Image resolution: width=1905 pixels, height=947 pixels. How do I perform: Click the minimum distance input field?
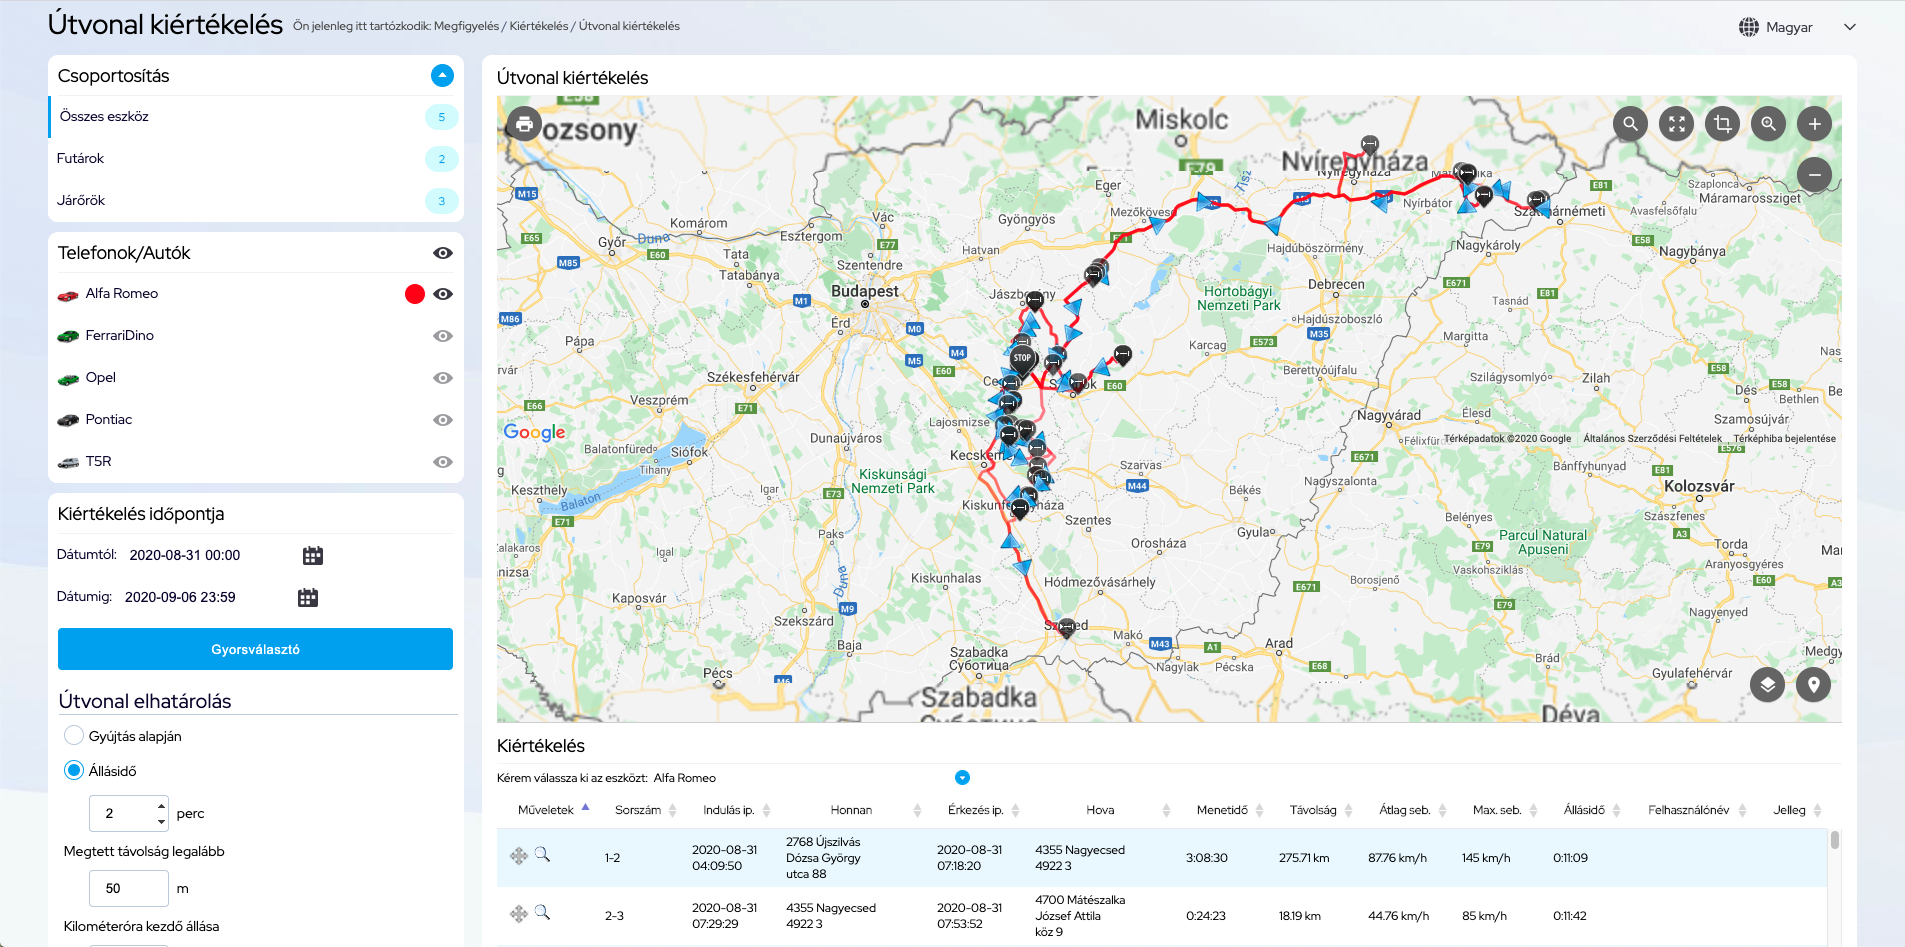[x=128, y=888]
